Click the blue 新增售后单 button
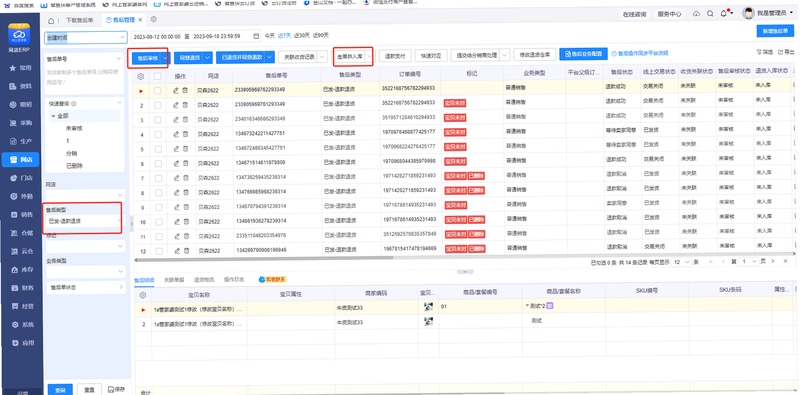Screen dimensions: 800x395 [774, 31]
